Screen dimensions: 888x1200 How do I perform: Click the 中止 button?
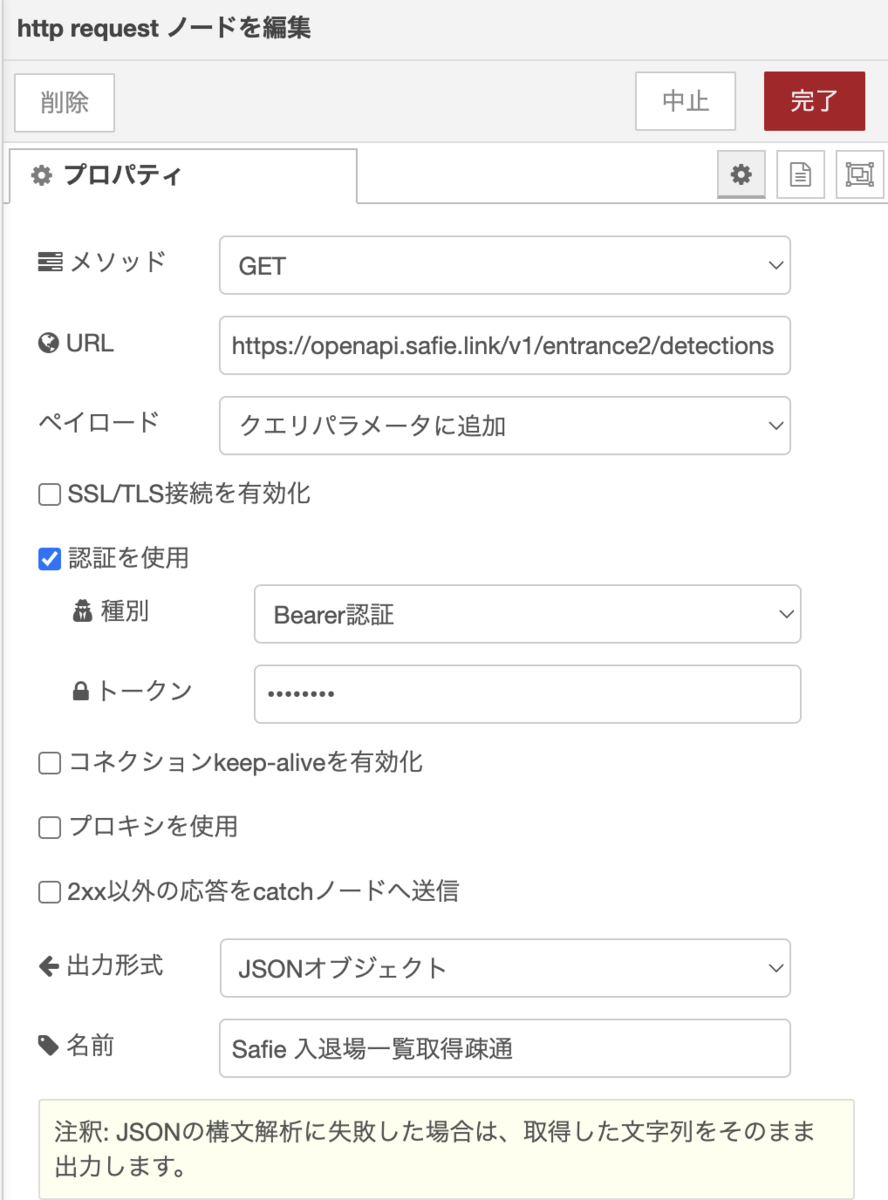686,101
